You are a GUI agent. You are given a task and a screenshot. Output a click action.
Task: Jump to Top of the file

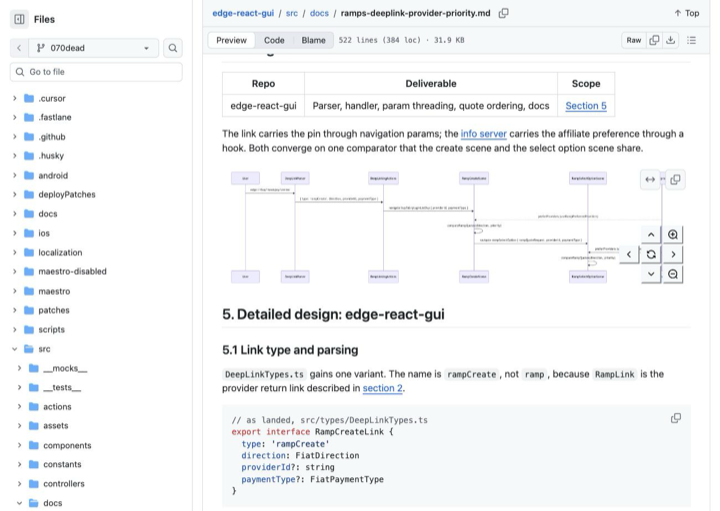pyautogui.click(x=686, y=13)
